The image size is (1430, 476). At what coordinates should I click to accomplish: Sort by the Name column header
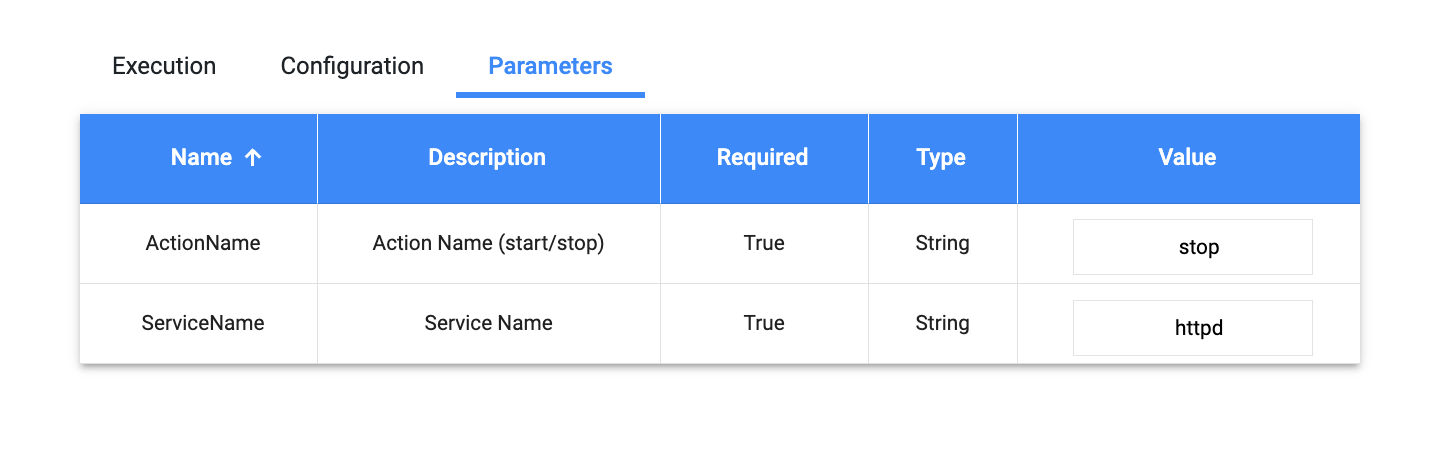201,158
